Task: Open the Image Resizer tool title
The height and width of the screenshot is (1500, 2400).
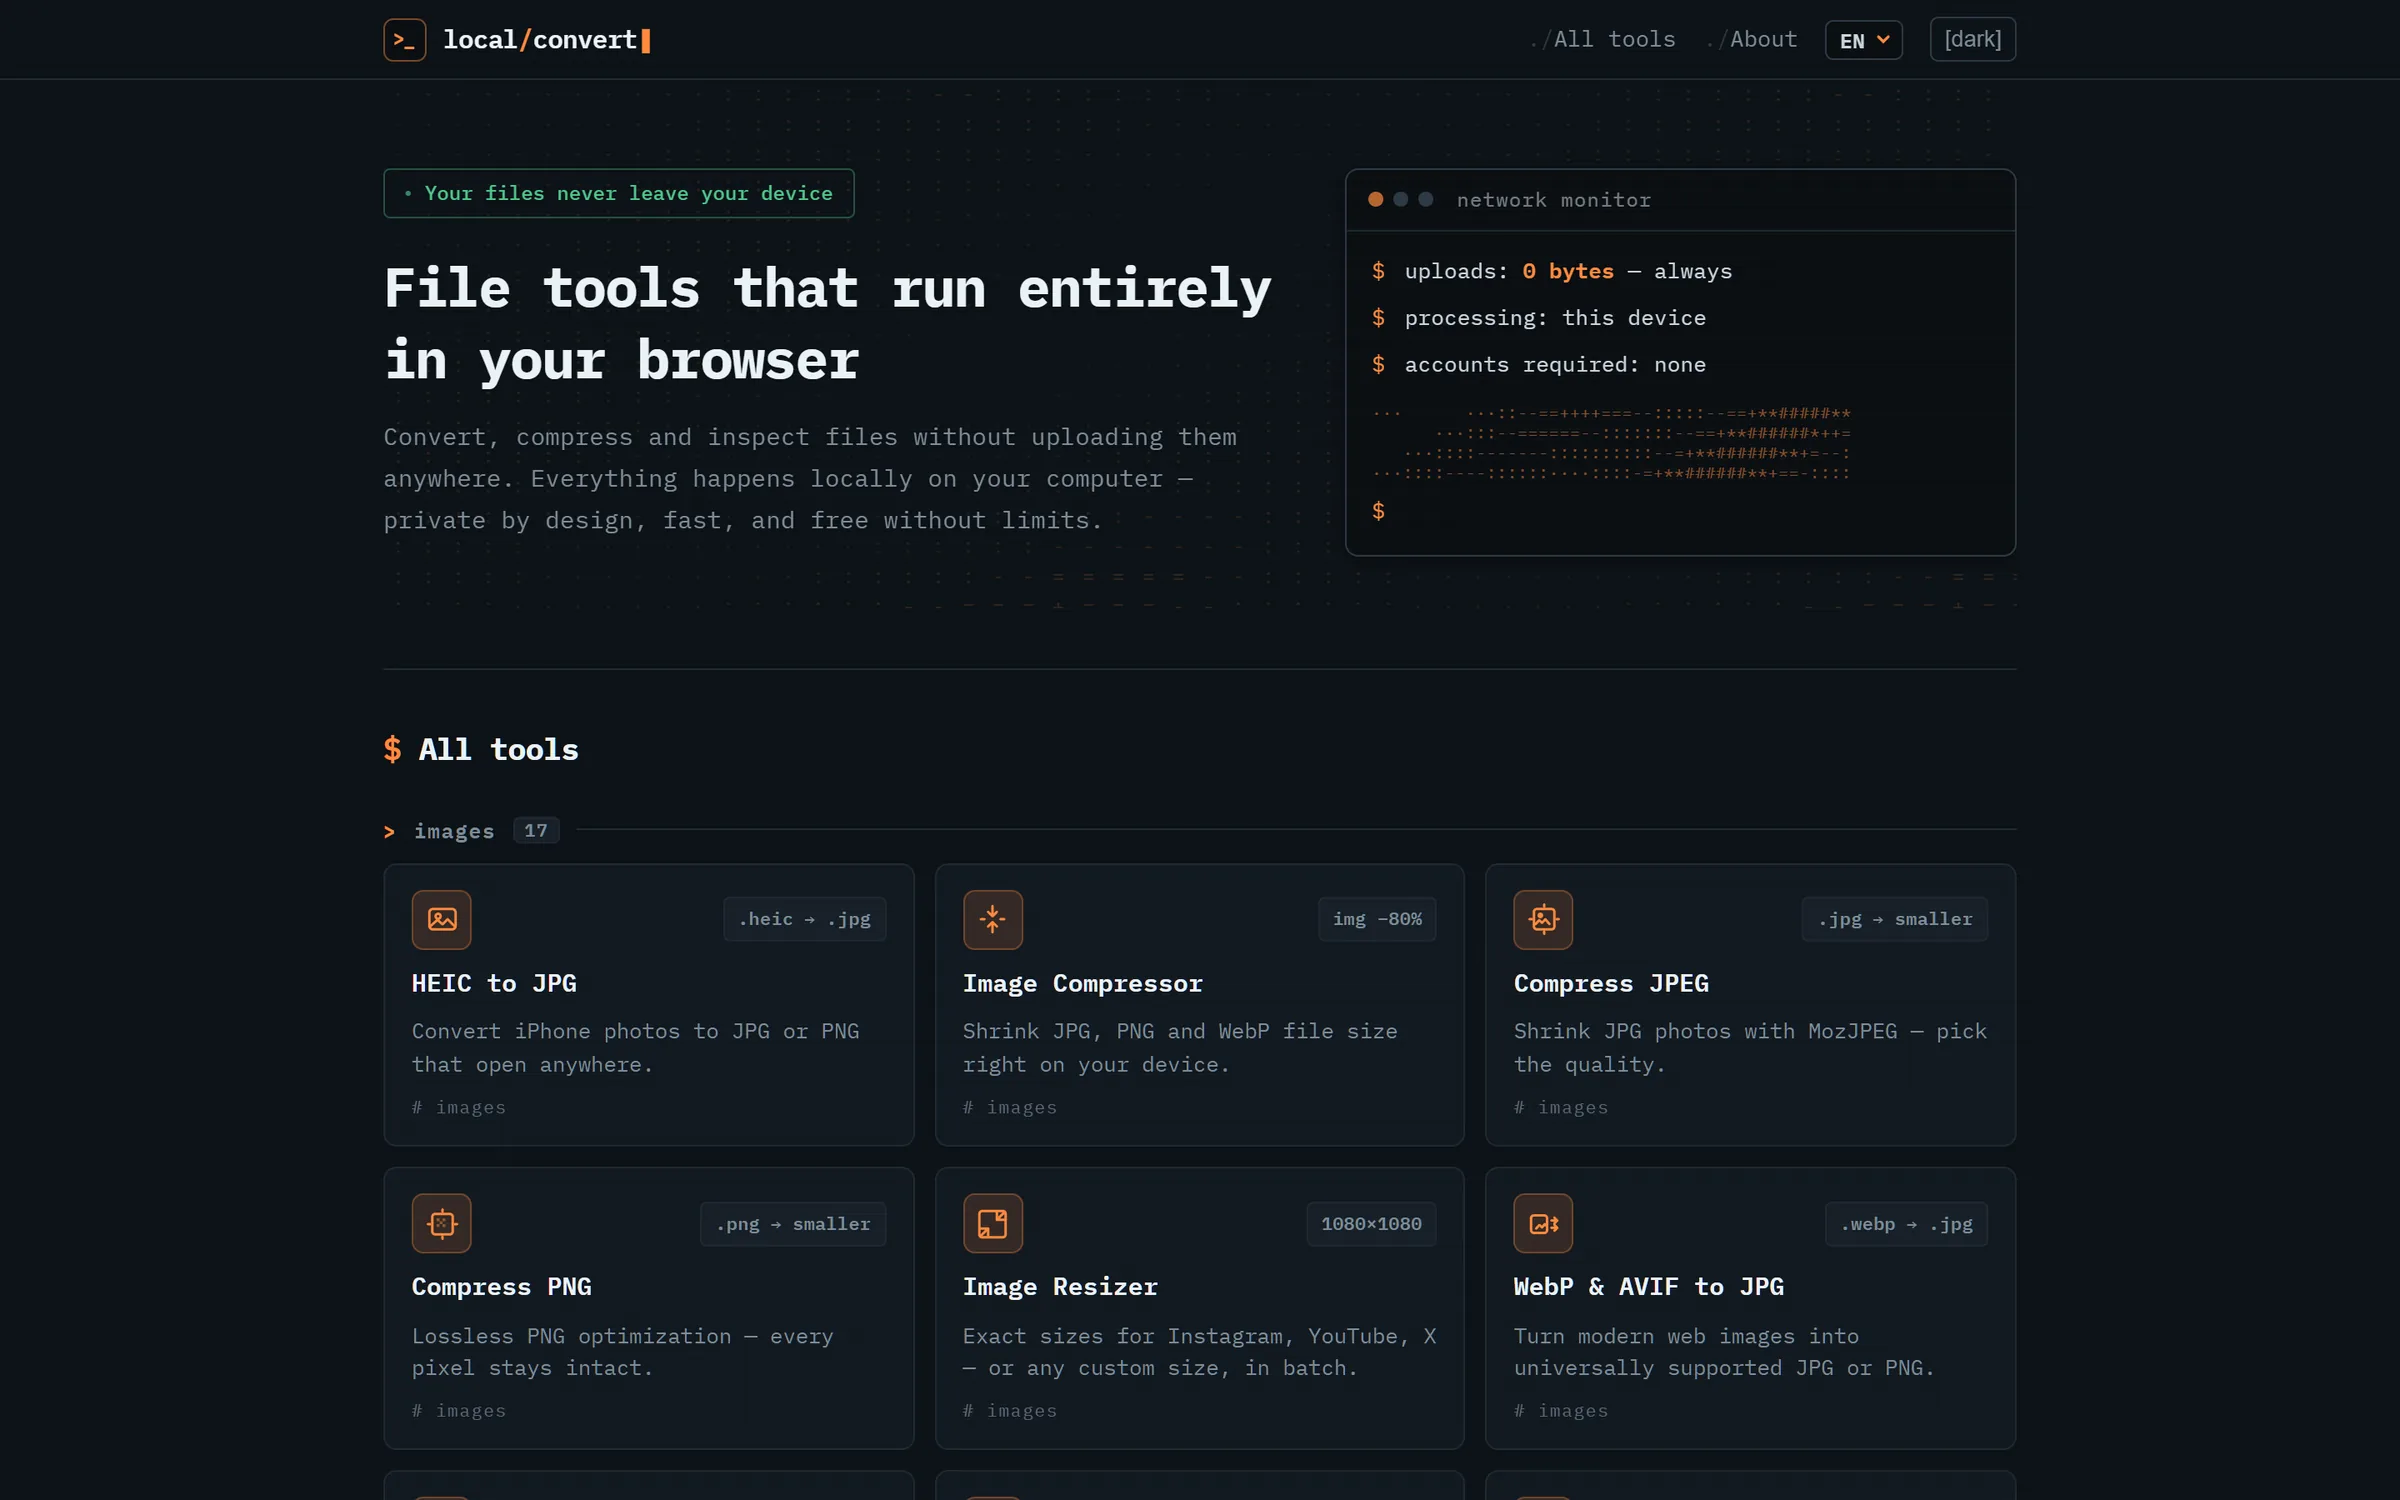Action: (x=1060, y=1287)
